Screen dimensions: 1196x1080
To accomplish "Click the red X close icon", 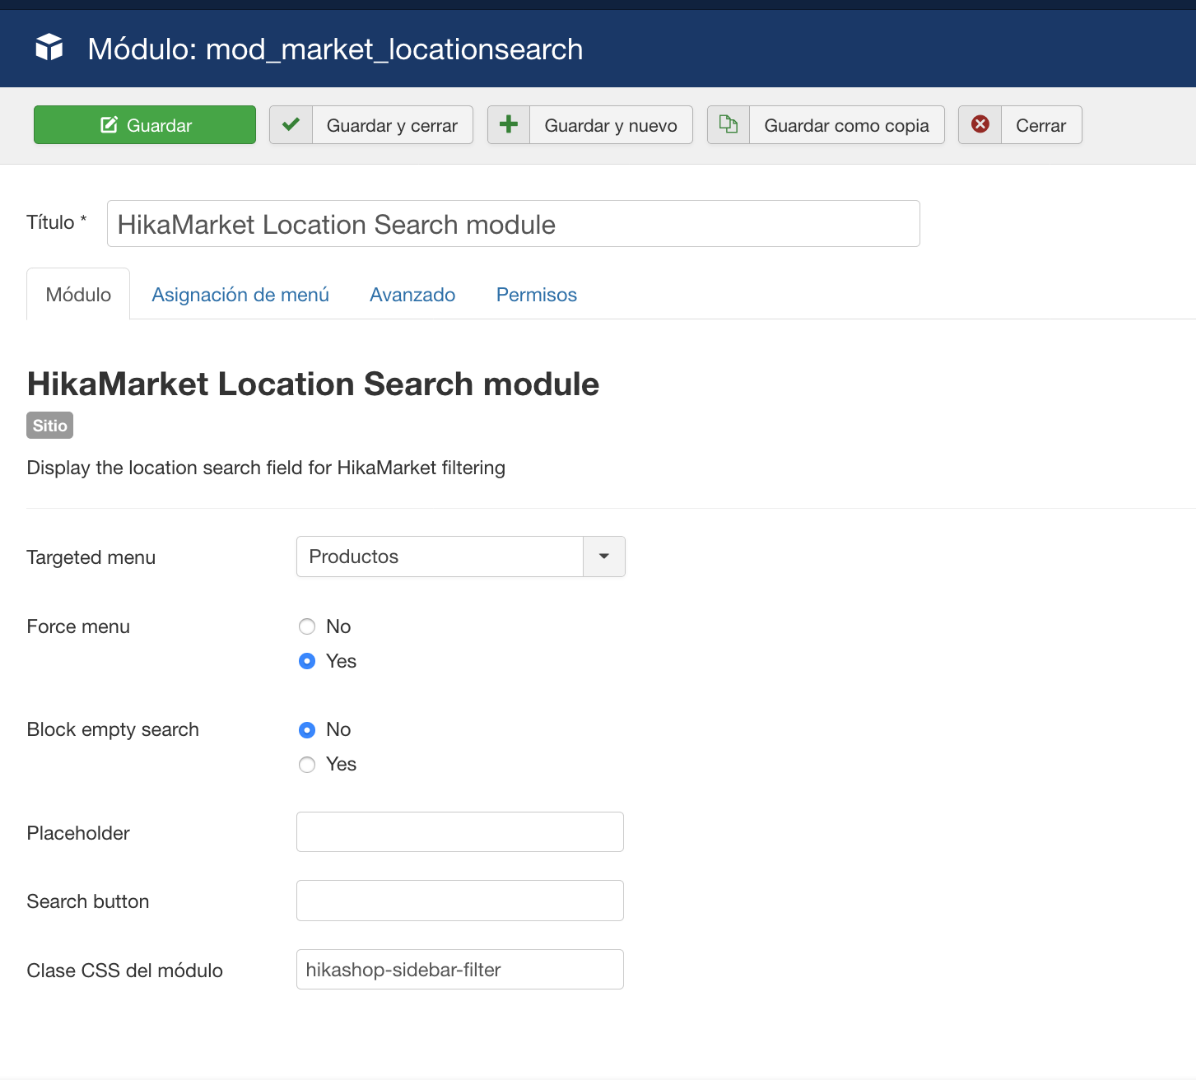I will tap(980, 124).
